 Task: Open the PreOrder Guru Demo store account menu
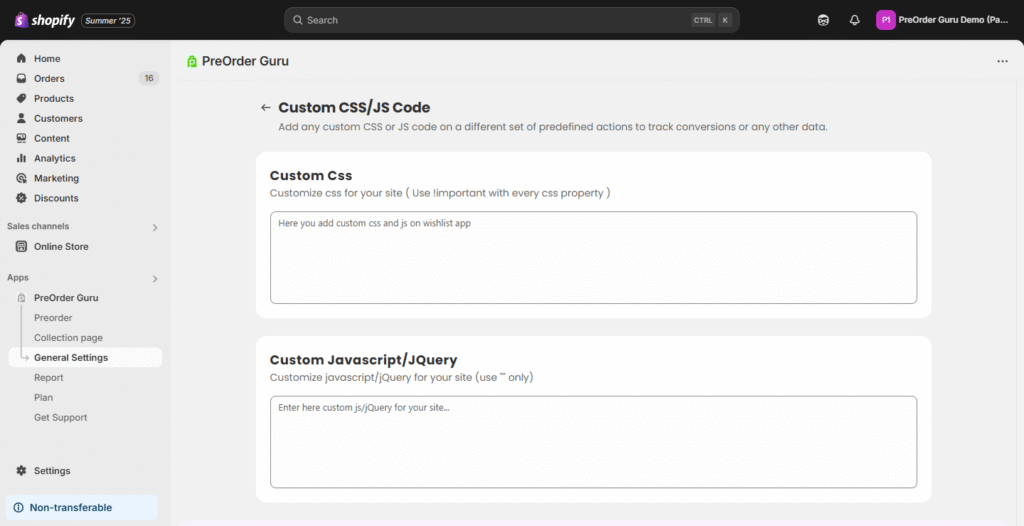coord(943,20)
